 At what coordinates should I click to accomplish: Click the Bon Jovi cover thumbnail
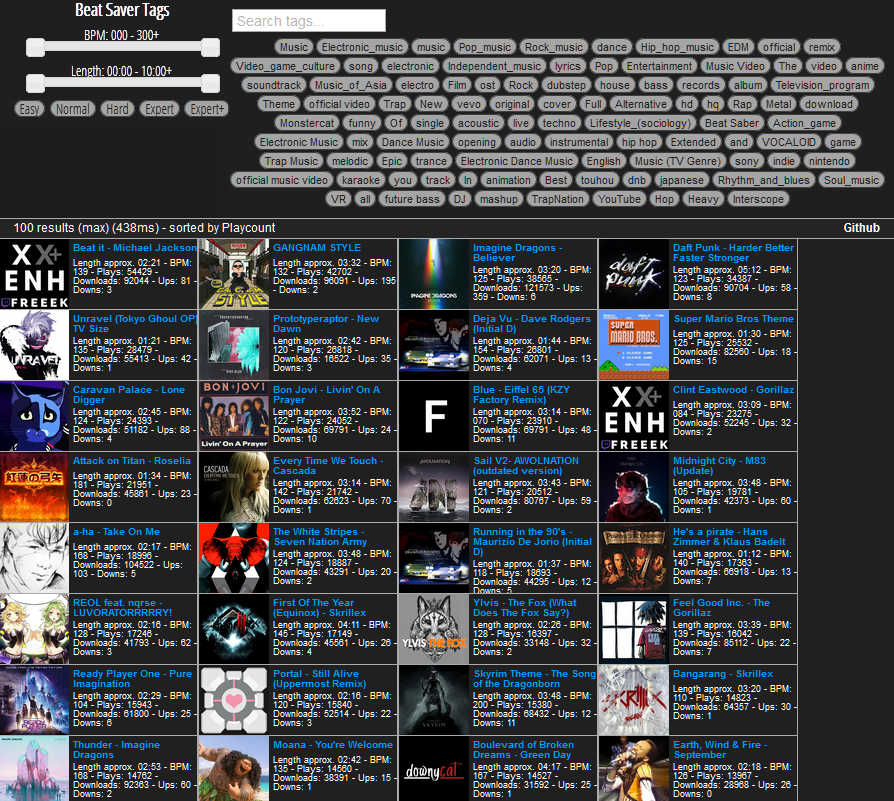[x=234, y=416]
